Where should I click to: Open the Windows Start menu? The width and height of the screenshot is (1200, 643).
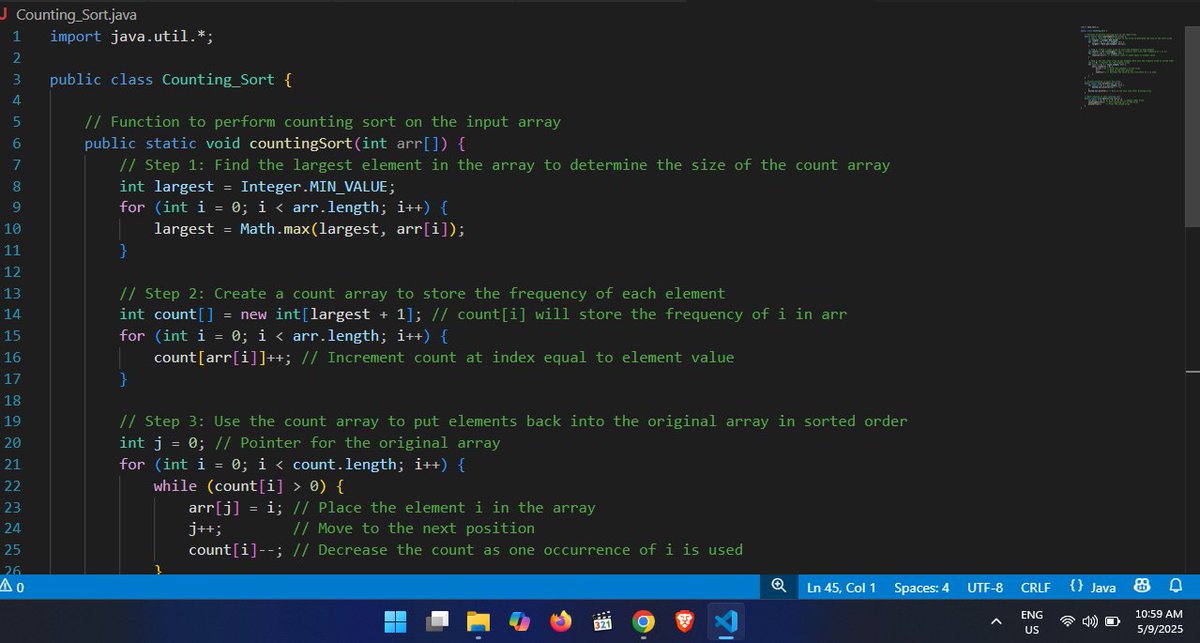coord(397,621)
